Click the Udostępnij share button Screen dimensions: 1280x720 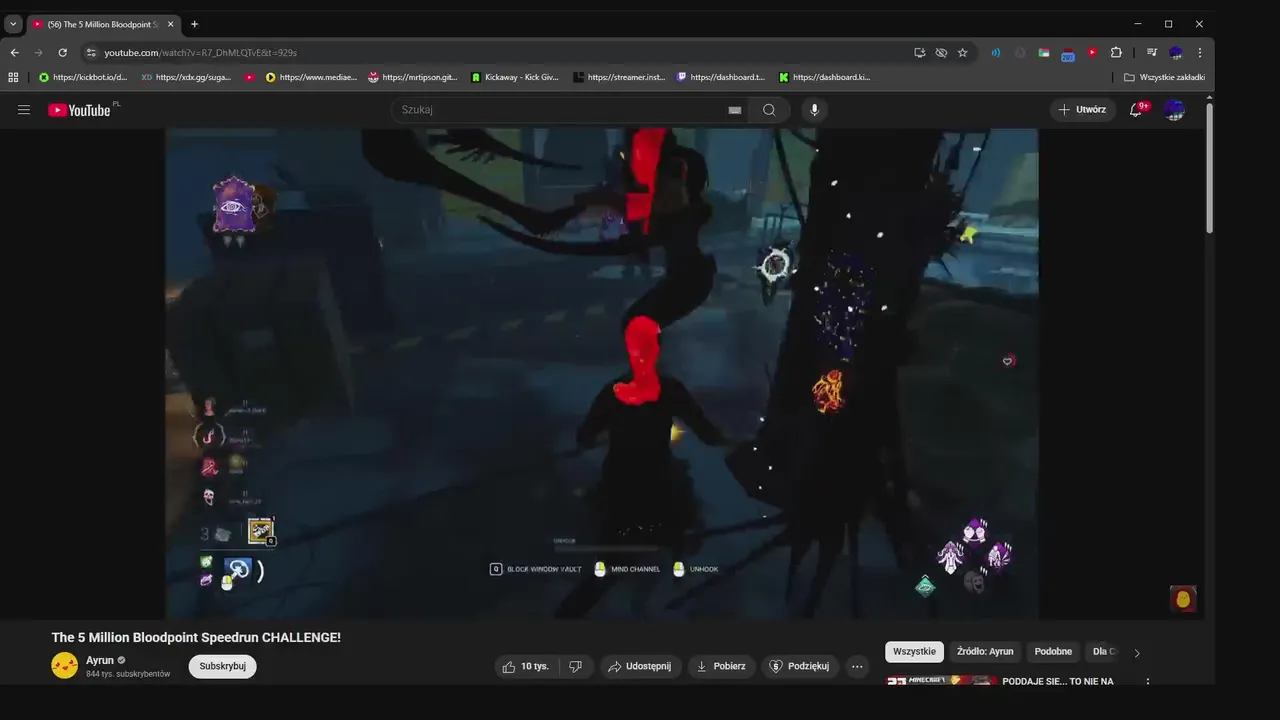point(641,666)
